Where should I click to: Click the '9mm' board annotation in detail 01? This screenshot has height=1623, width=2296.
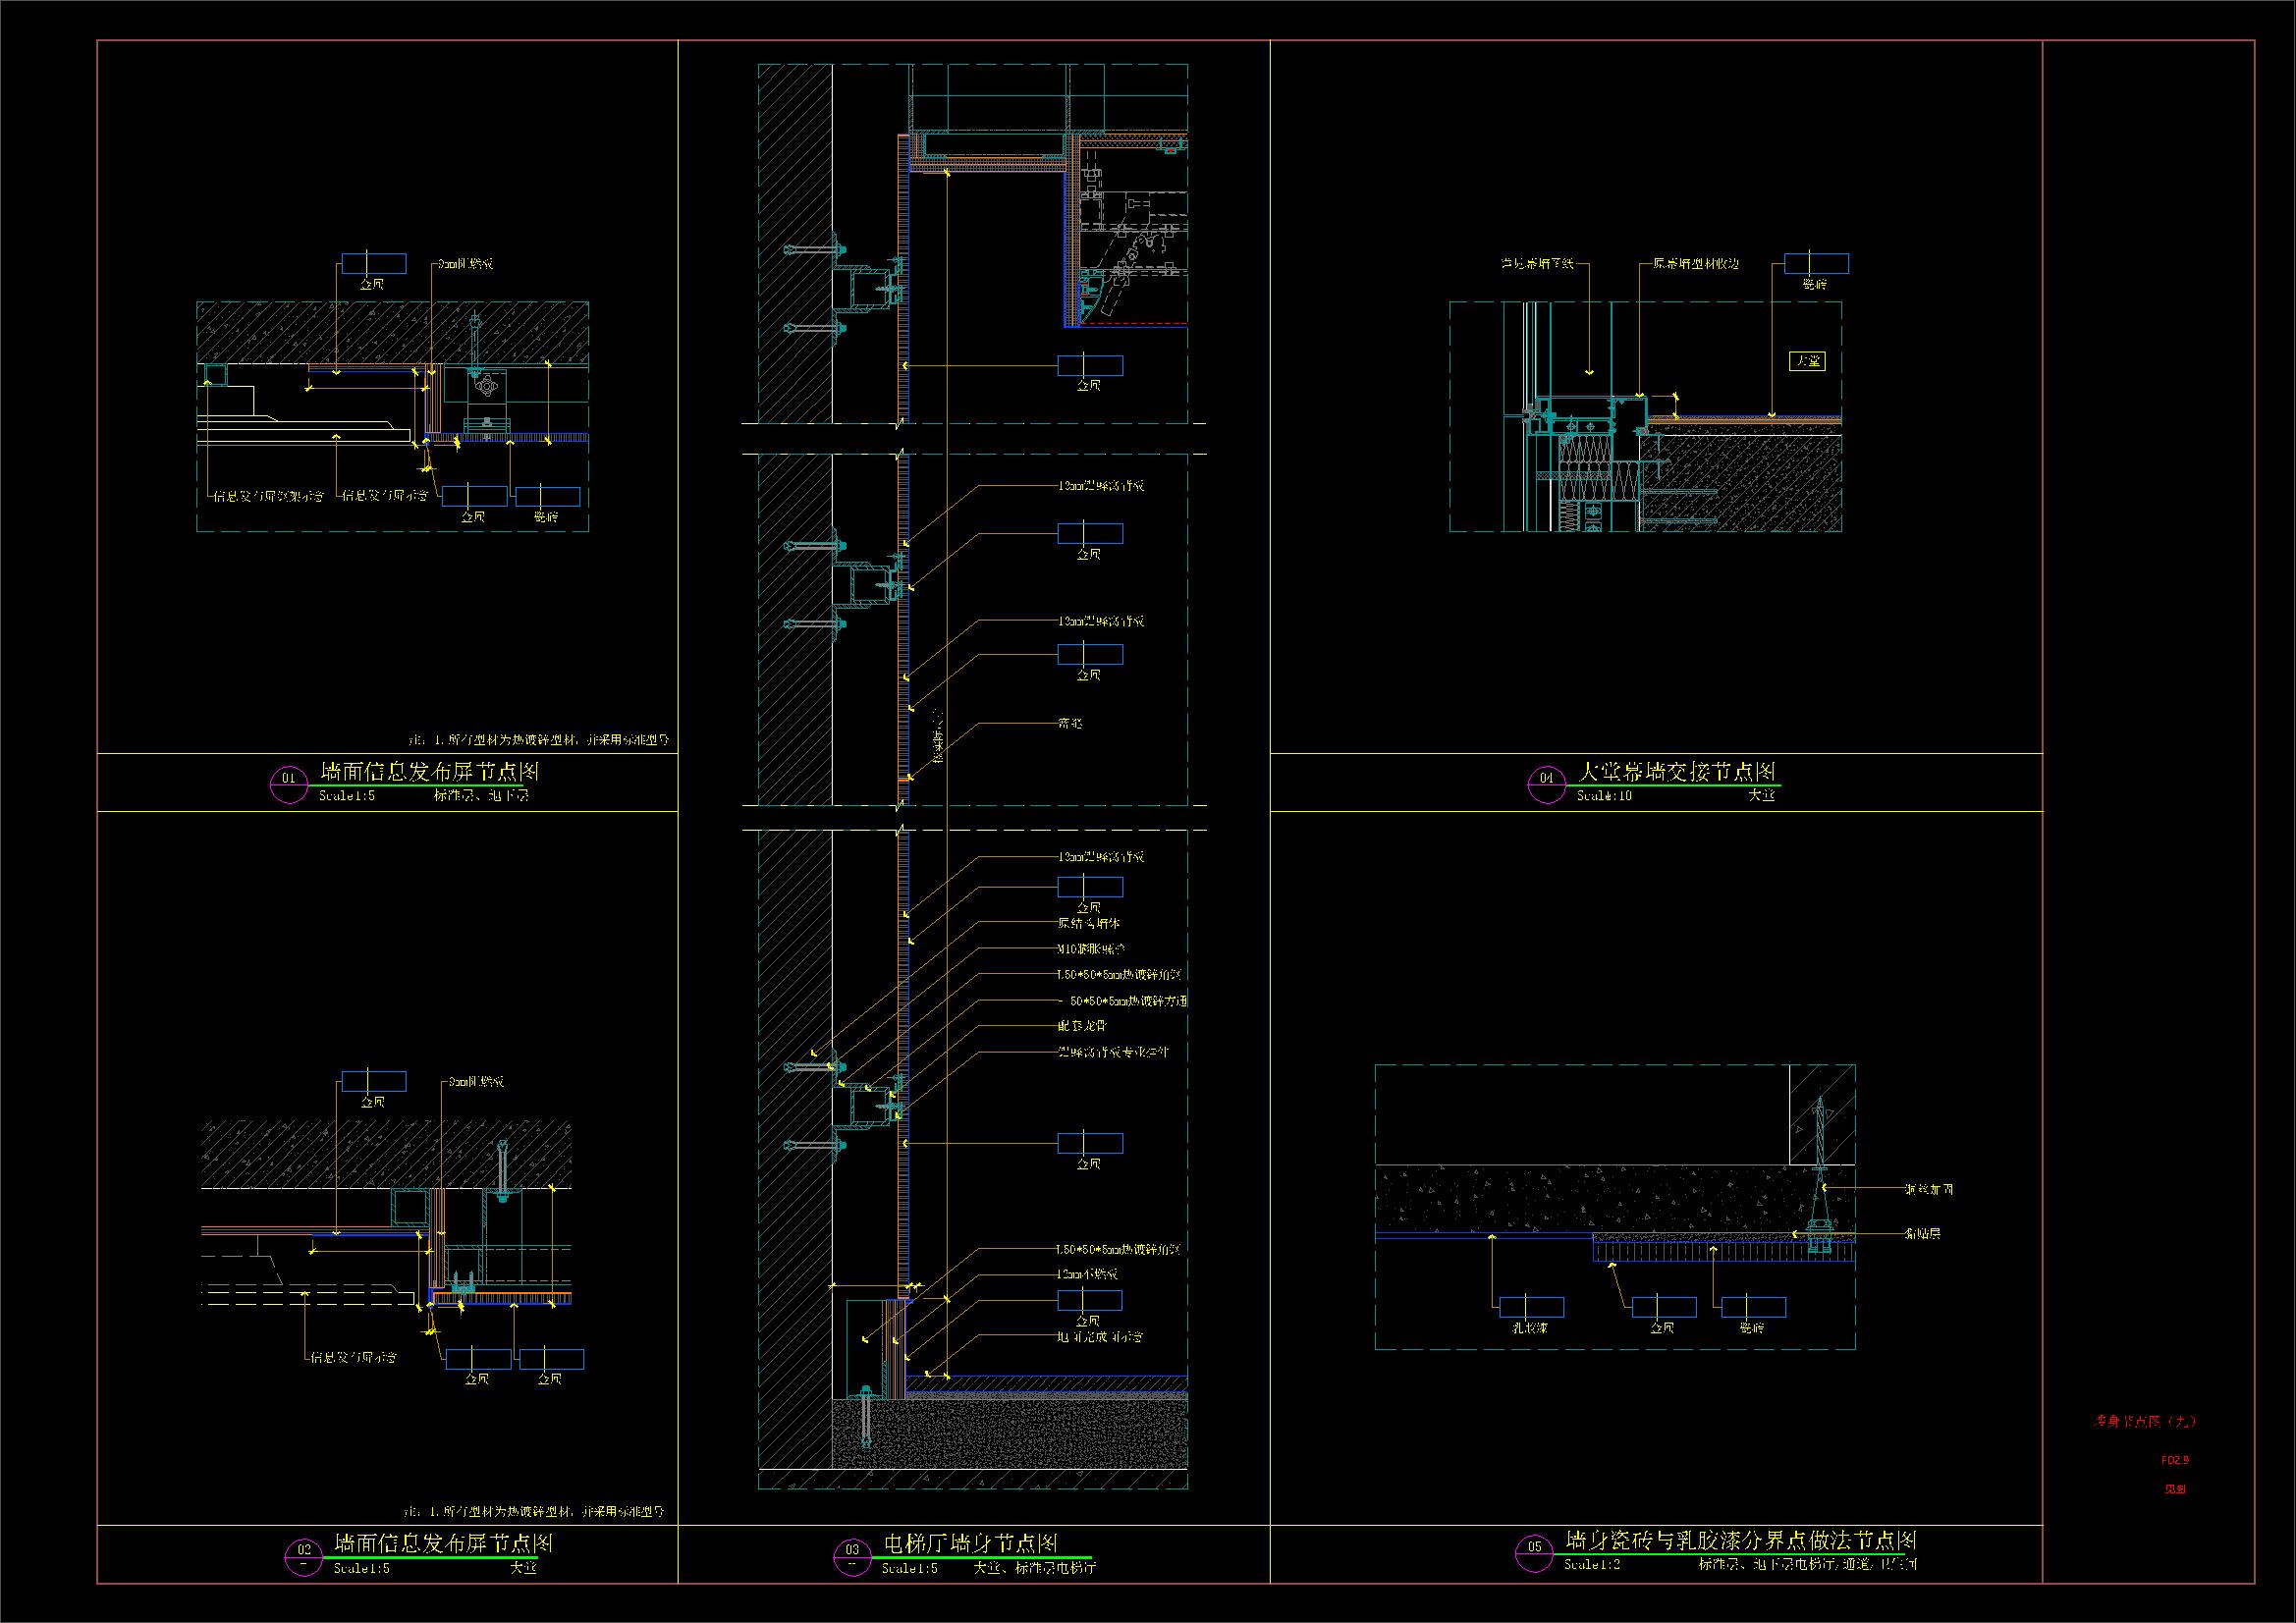pyautogui.click(x=465, y=264)
